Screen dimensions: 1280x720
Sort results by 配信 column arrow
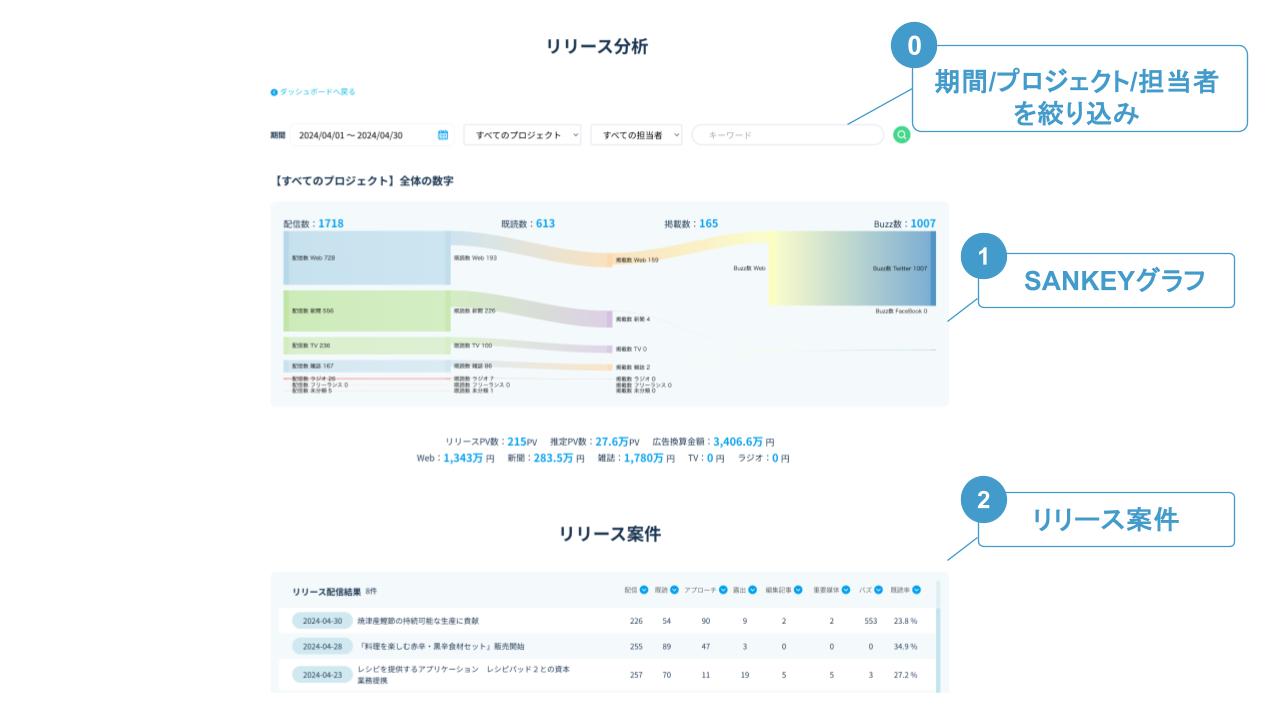tap(644, 589)
